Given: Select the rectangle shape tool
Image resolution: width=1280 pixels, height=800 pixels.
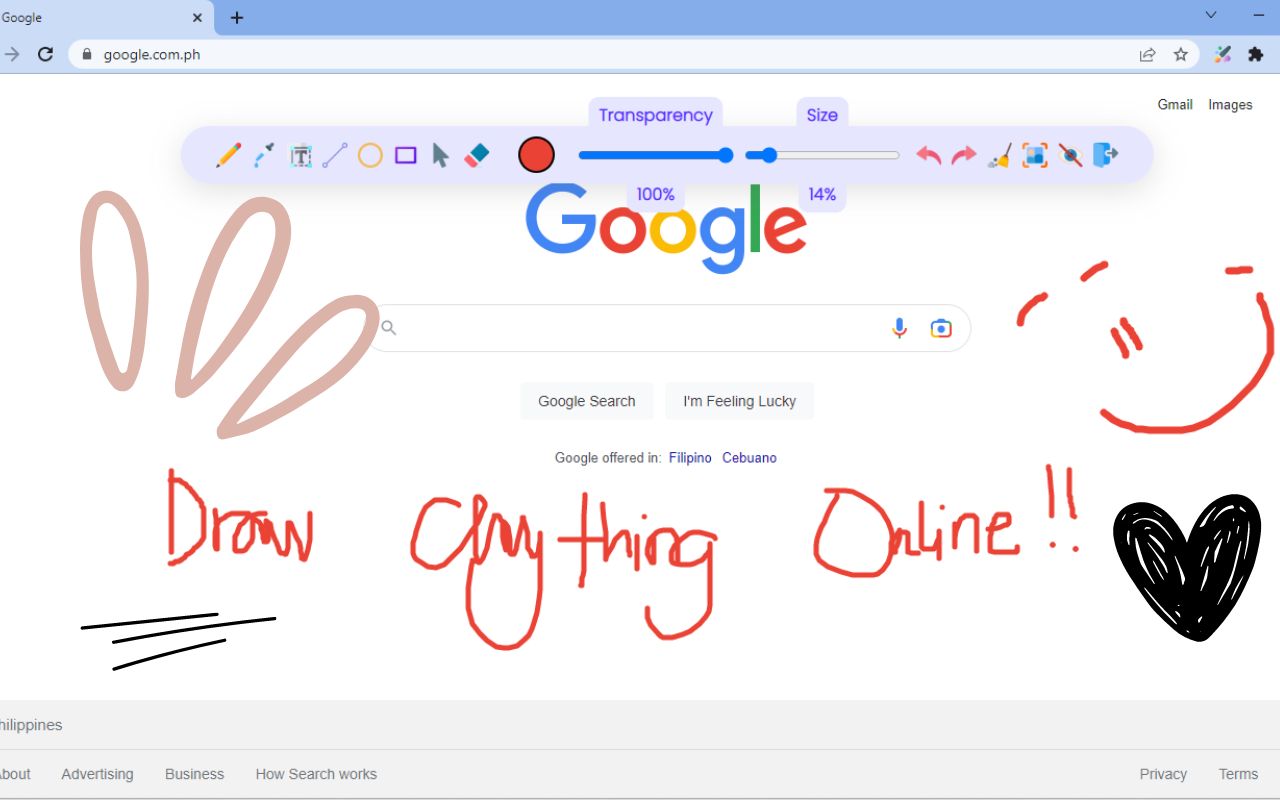Looking at the screenshot, I should pos(405,155).
